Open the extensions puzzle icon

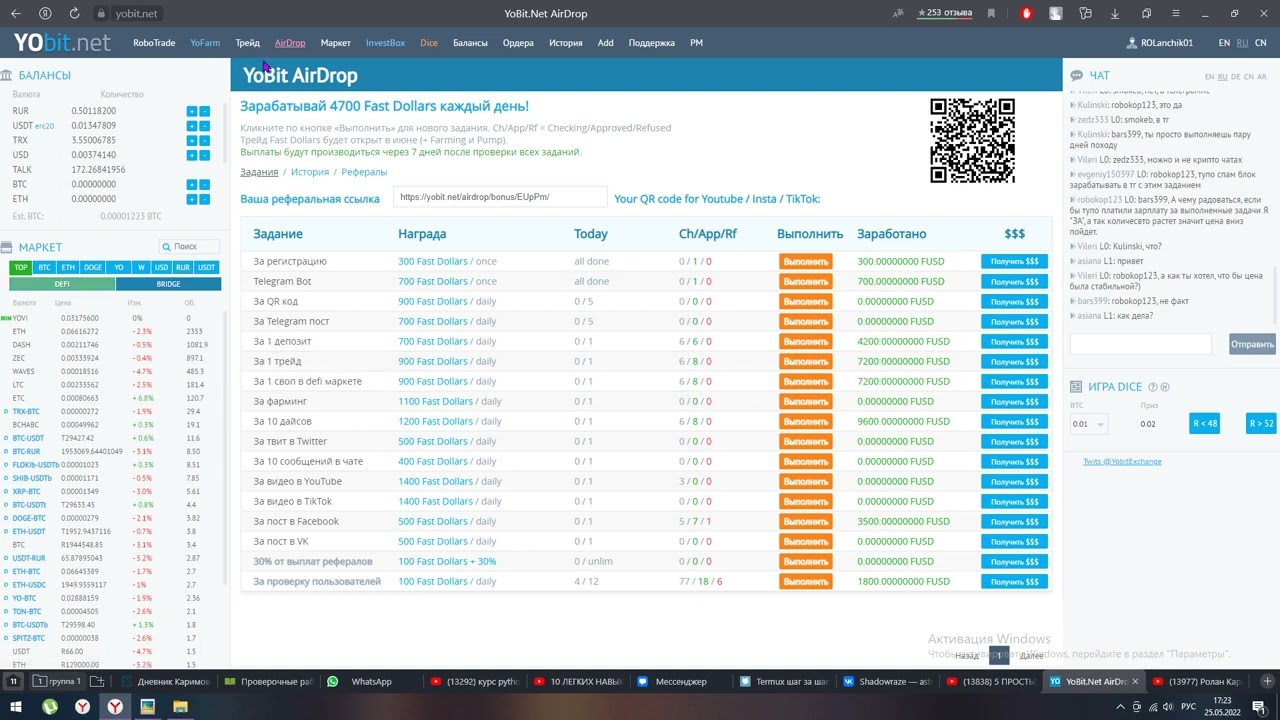coord(1085,14)
